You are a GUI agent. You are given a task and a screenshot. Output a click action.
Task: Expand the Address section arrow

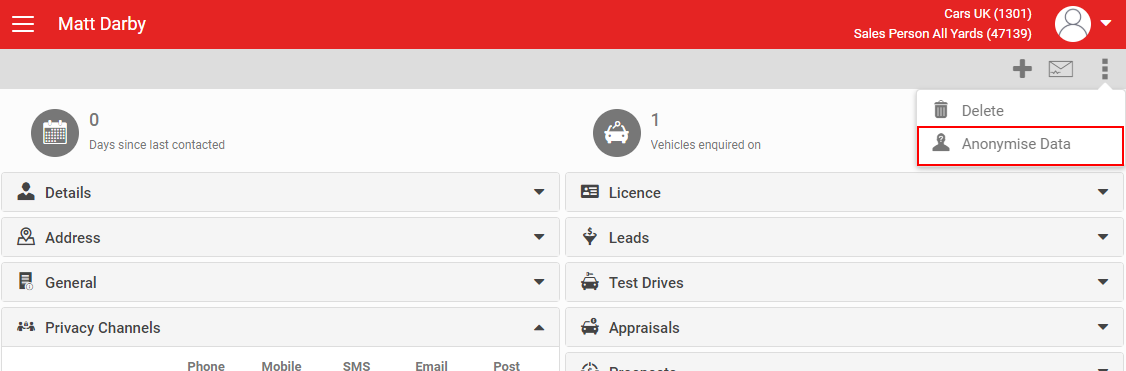point(539,237)
